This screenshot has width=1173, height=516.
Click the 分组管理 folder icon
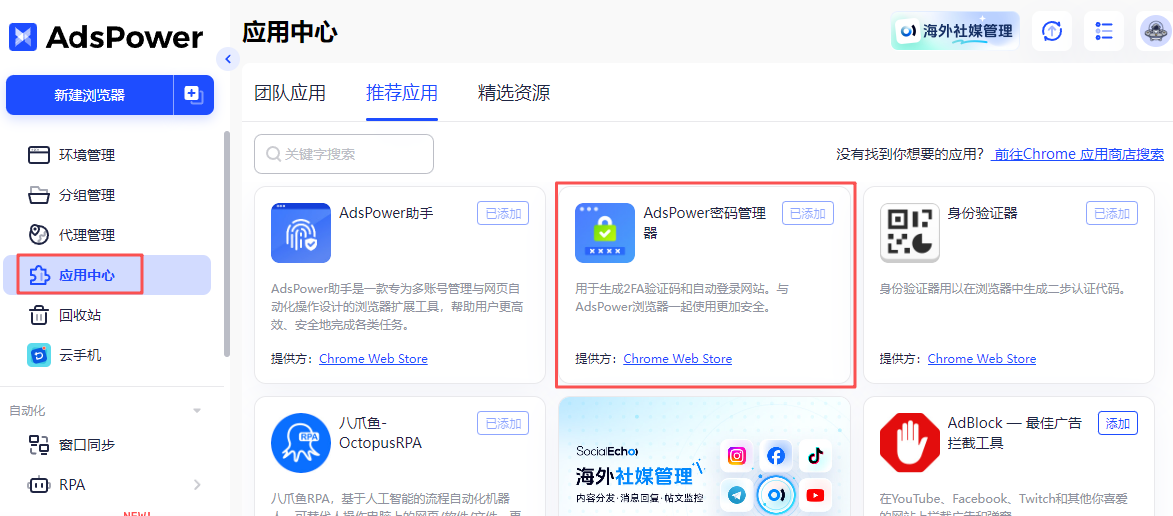38,196
